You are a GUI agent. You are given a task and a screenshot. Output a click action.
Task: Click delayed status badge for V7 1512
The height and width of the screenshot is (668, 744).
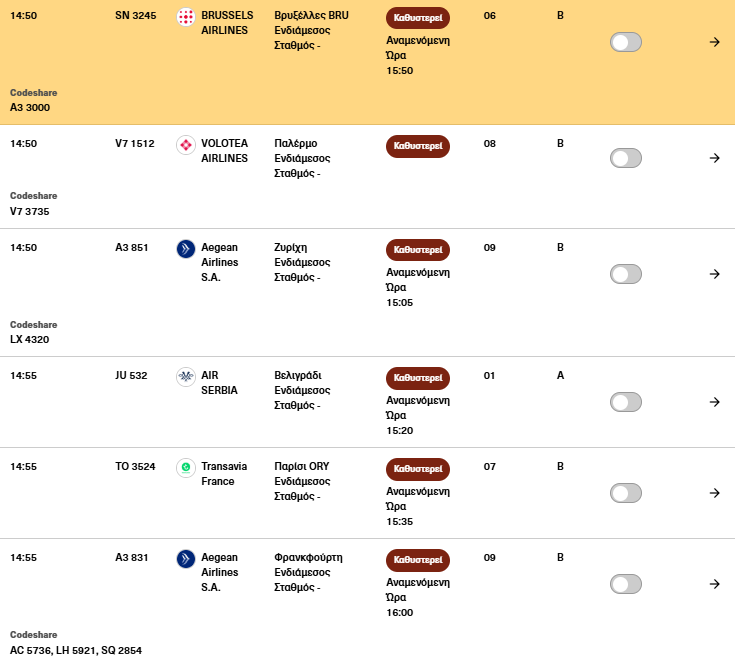coord(418,146)
